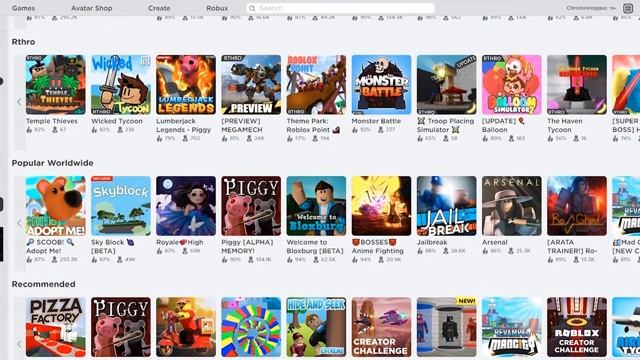640x360 pixels.
Task: Open Theme Park Roblox Point thumbnail
Action: 316,85
